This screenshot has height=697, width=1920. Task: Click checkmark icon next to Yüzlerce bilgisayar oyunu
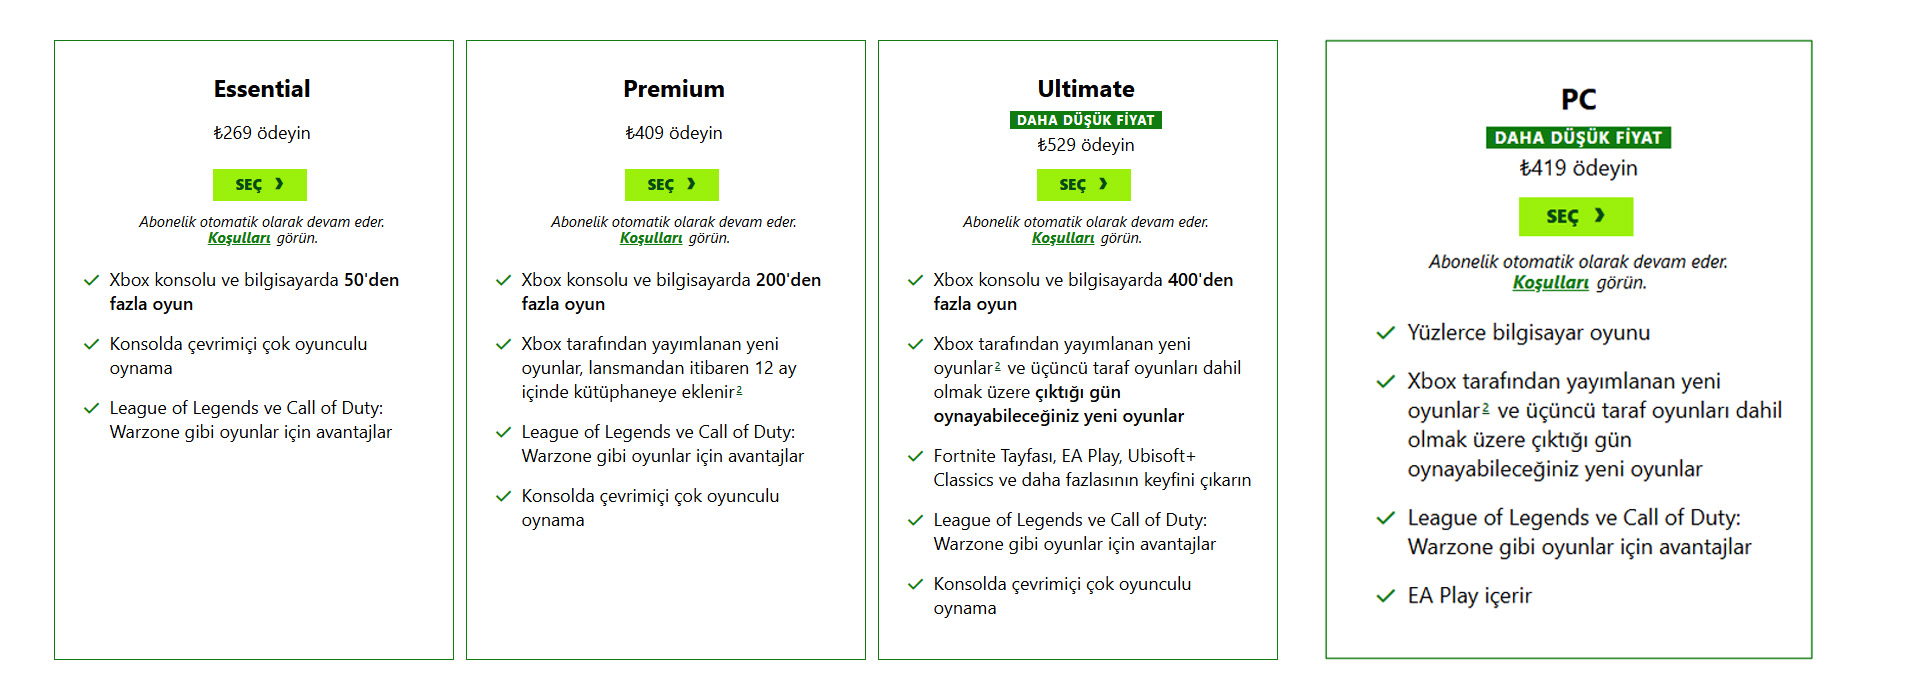click(x=1385, y=333)
